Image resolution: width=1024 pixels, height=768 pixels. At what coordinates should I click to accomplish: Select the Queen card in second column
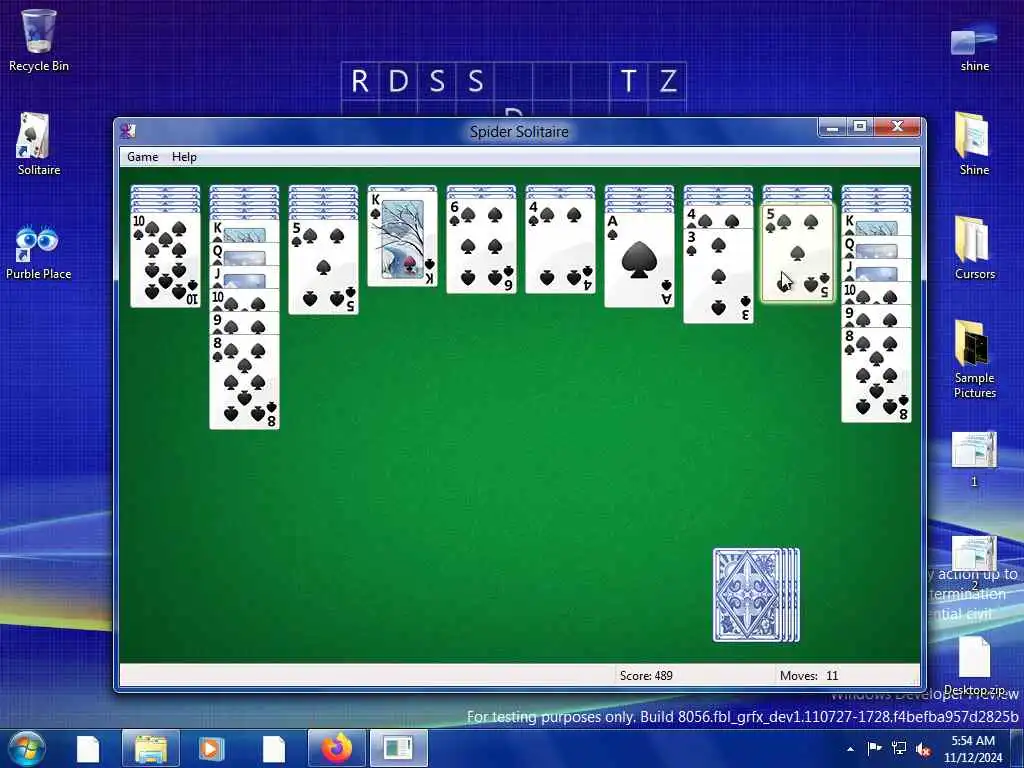click(244, 254)
